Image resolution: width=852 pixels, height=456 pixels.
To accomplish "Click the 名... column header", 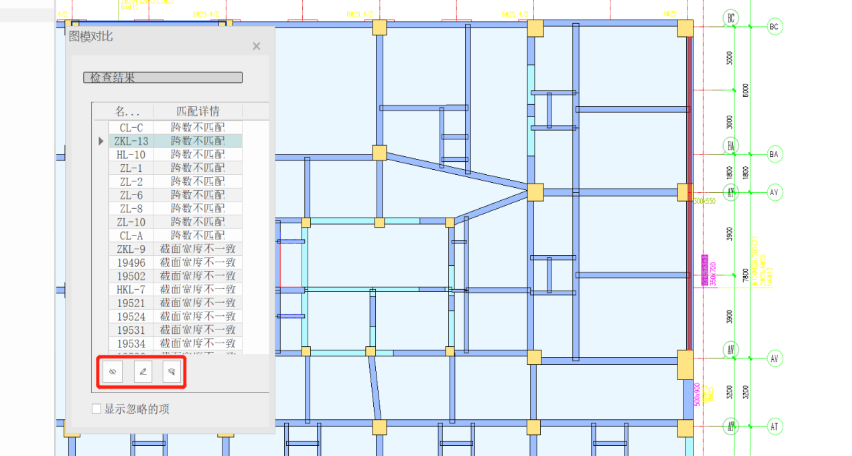I will tap(127, 111).
